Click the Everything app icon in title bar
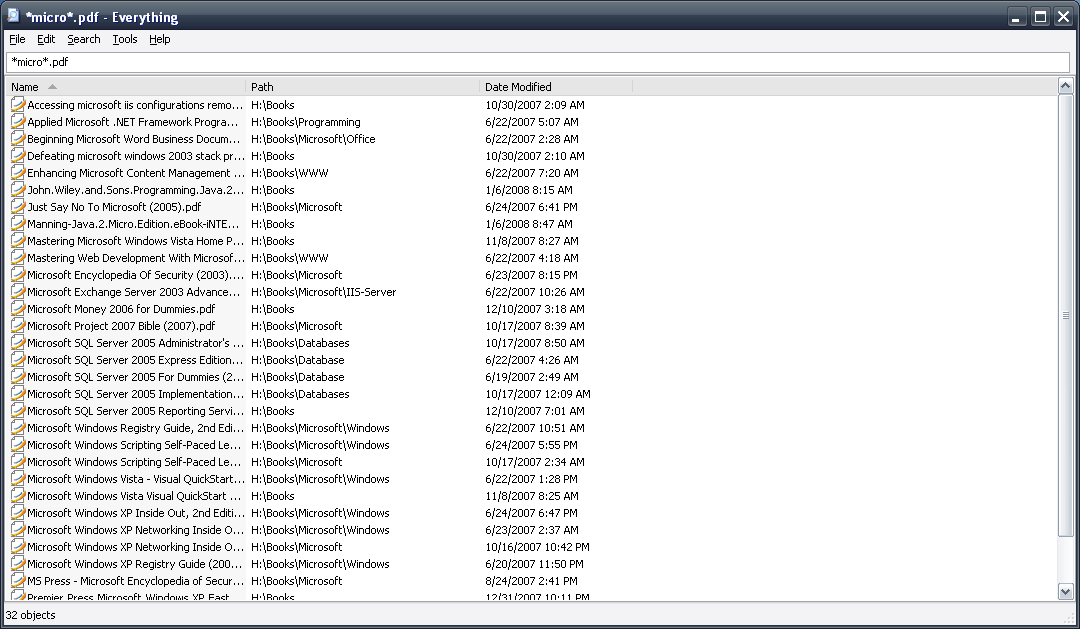 (x=13, y=16)
